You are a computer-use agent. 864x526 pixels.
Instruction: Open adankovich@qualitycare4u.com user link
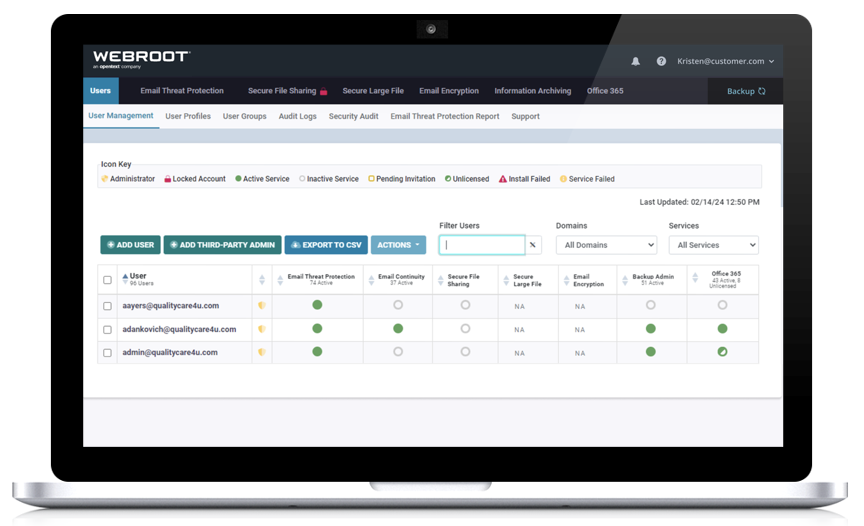click(x=179, y=329)
